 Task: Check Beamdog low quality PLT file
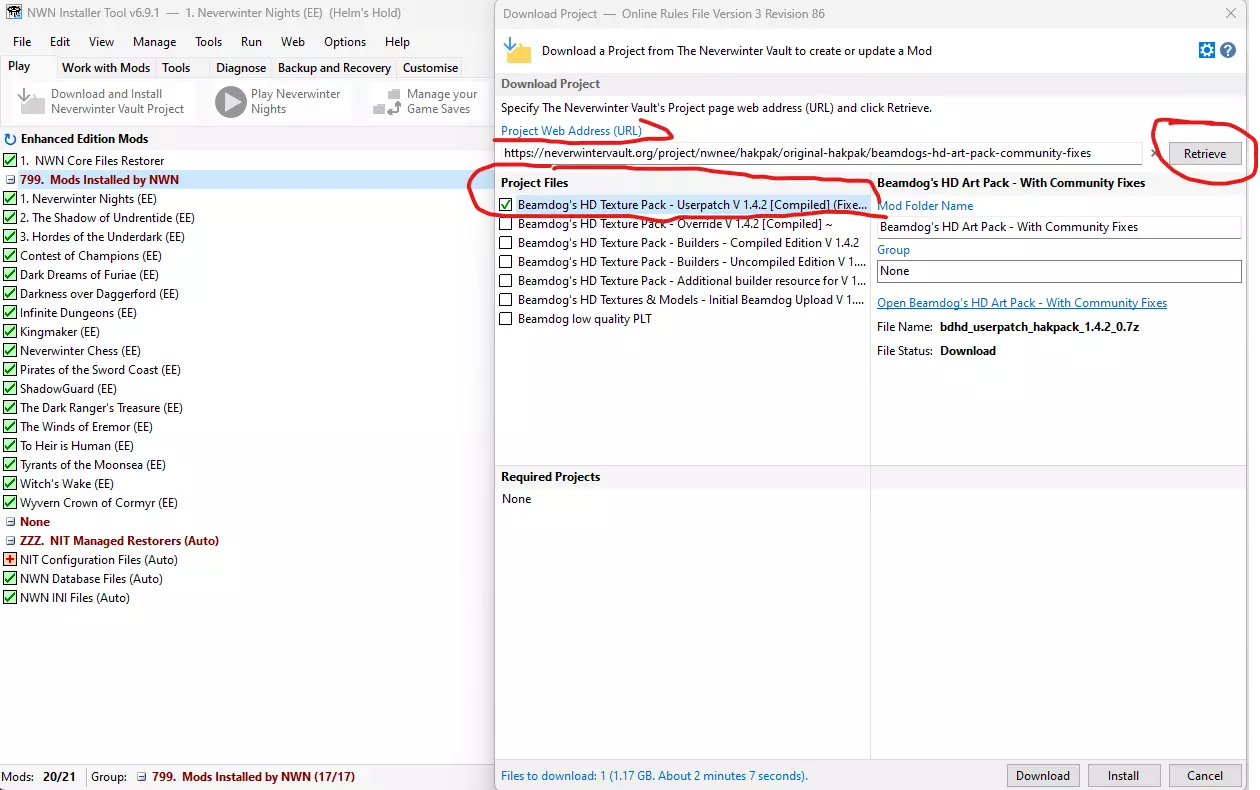(506, 319)
